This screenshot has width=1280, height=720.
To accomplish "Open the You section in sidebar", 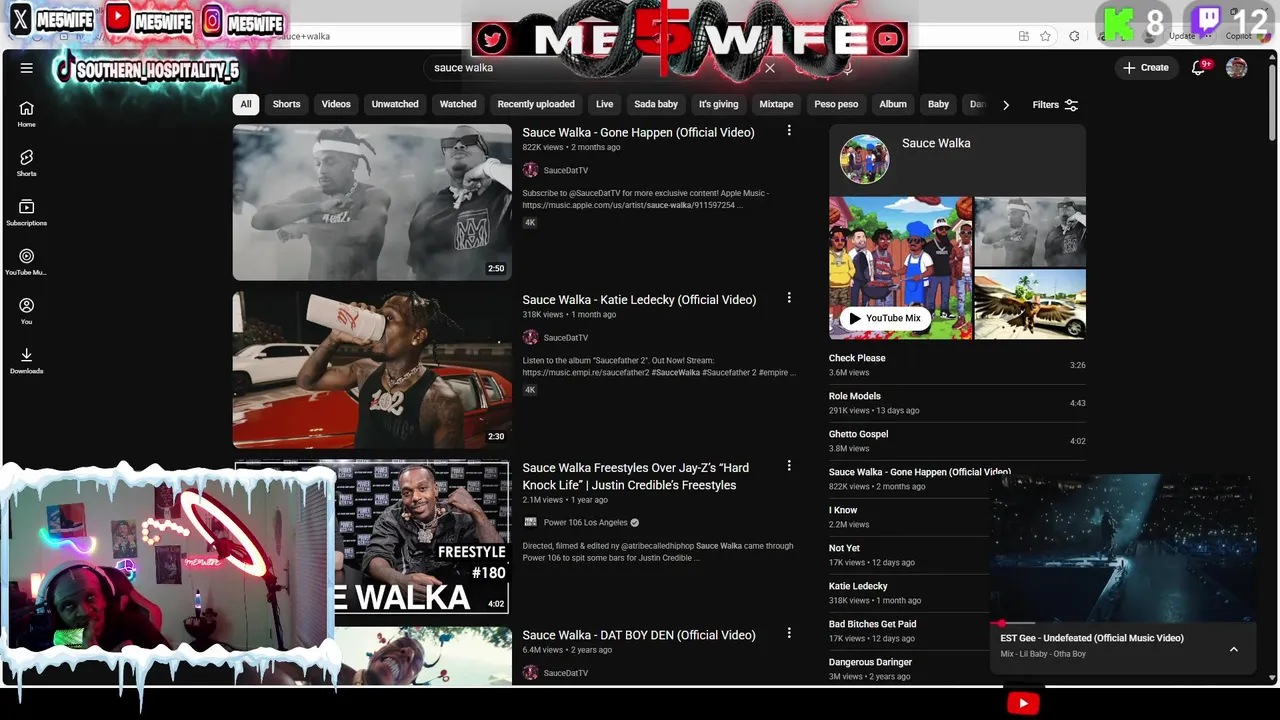I will [x=27, y=311].
